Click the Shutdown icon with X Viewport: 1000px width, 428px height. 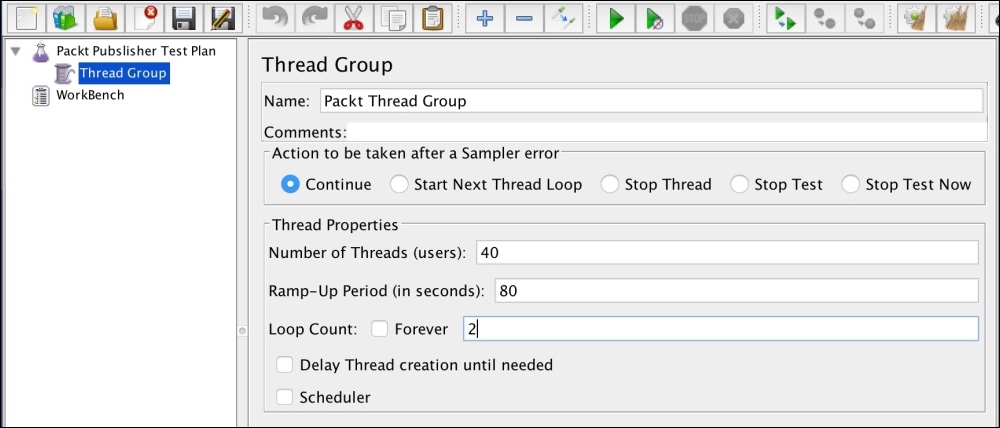733,18
